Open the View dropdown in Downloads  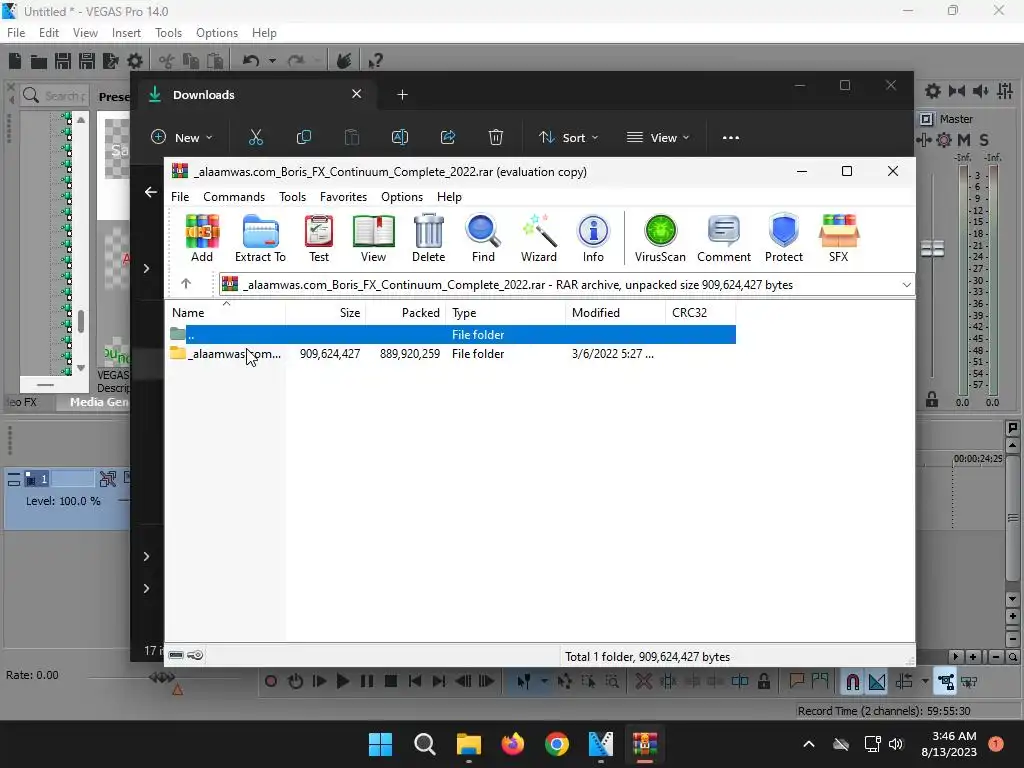tap(658, 138)
